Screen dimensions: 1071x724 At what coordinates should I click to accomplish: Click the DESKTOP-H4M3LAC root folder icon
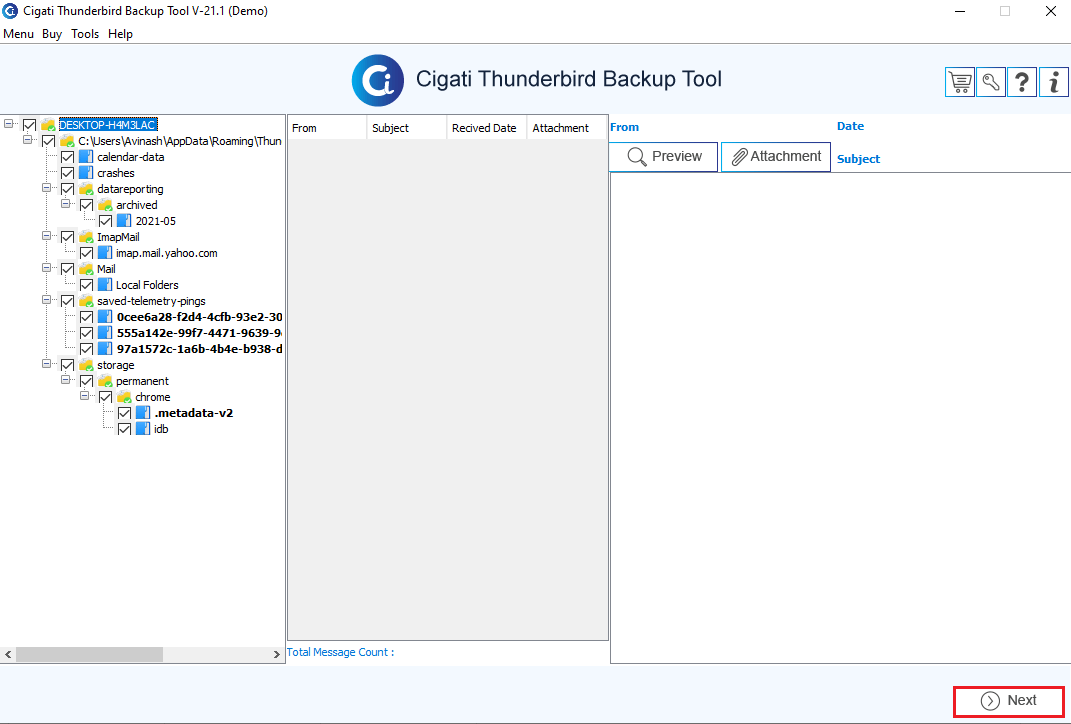[x=48, y=125]
